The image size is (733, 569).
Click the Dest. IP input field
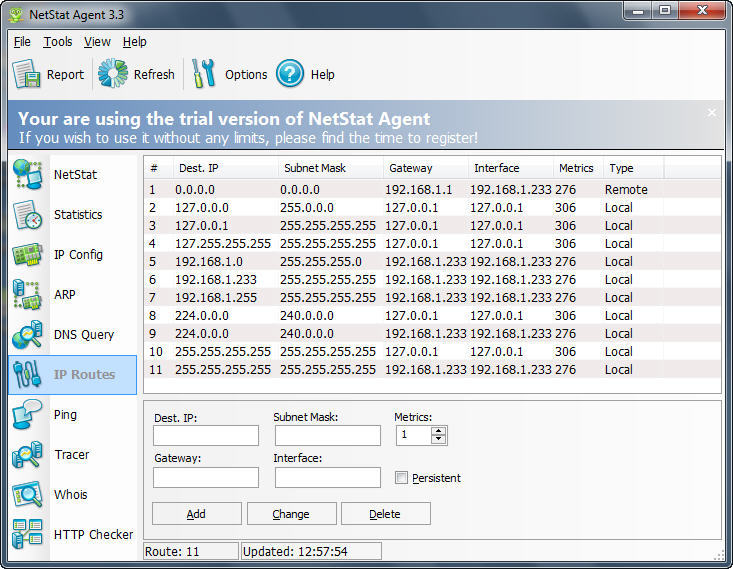click(206, 436)
